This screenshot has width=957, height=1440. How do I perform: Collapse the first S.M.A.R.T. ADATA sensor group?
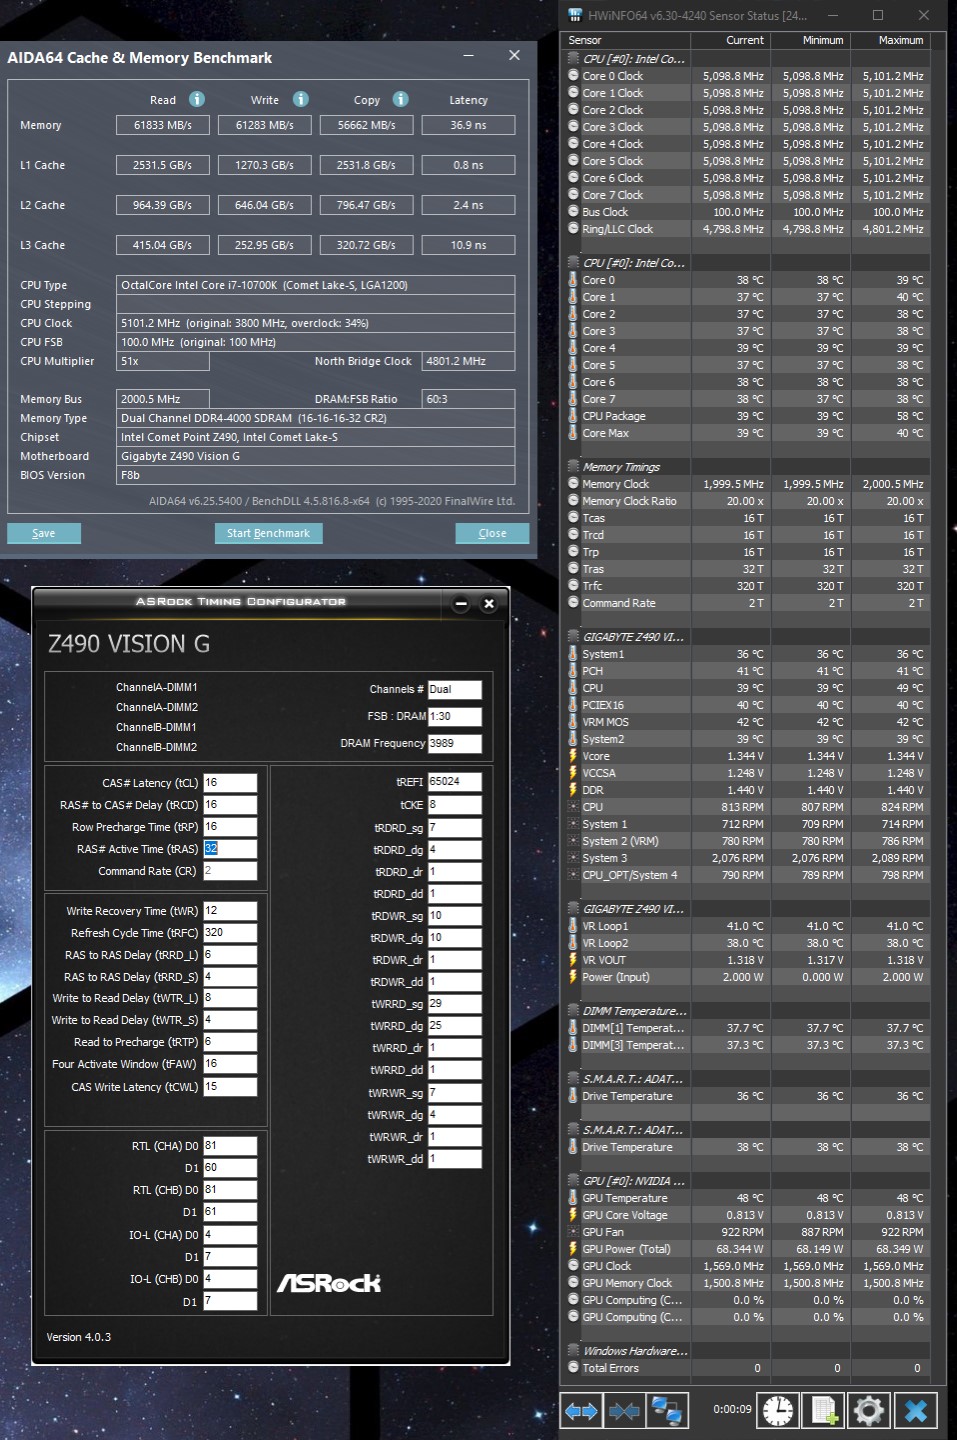pos(574,1079)
